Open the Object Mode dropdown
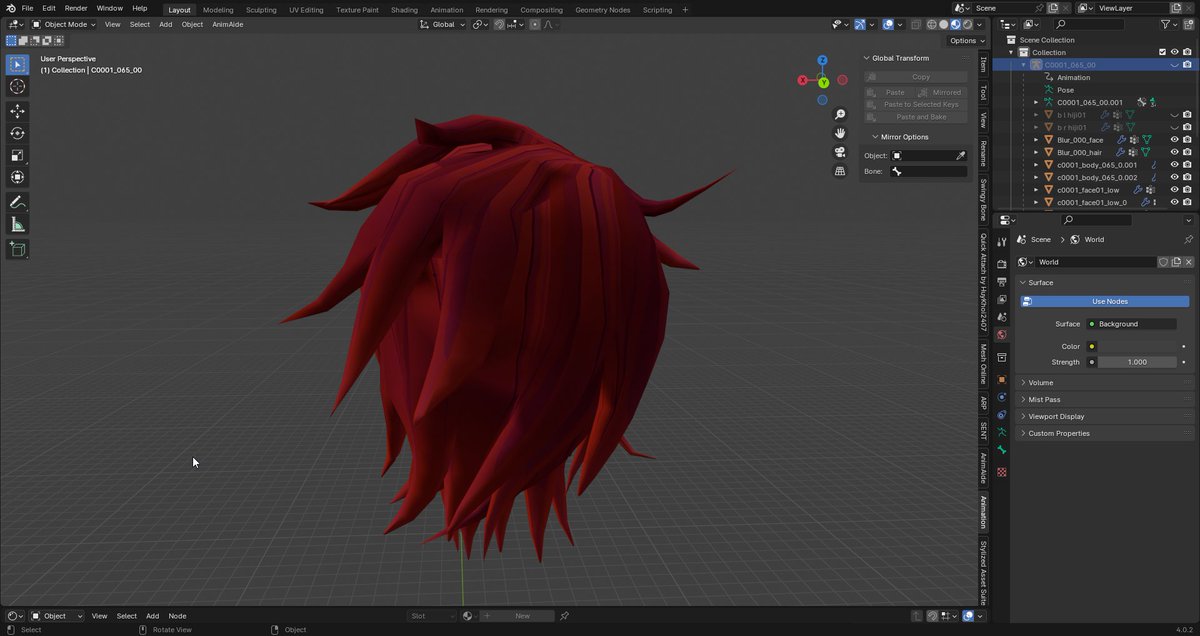The image size is (1200, 636). (62, 24)
